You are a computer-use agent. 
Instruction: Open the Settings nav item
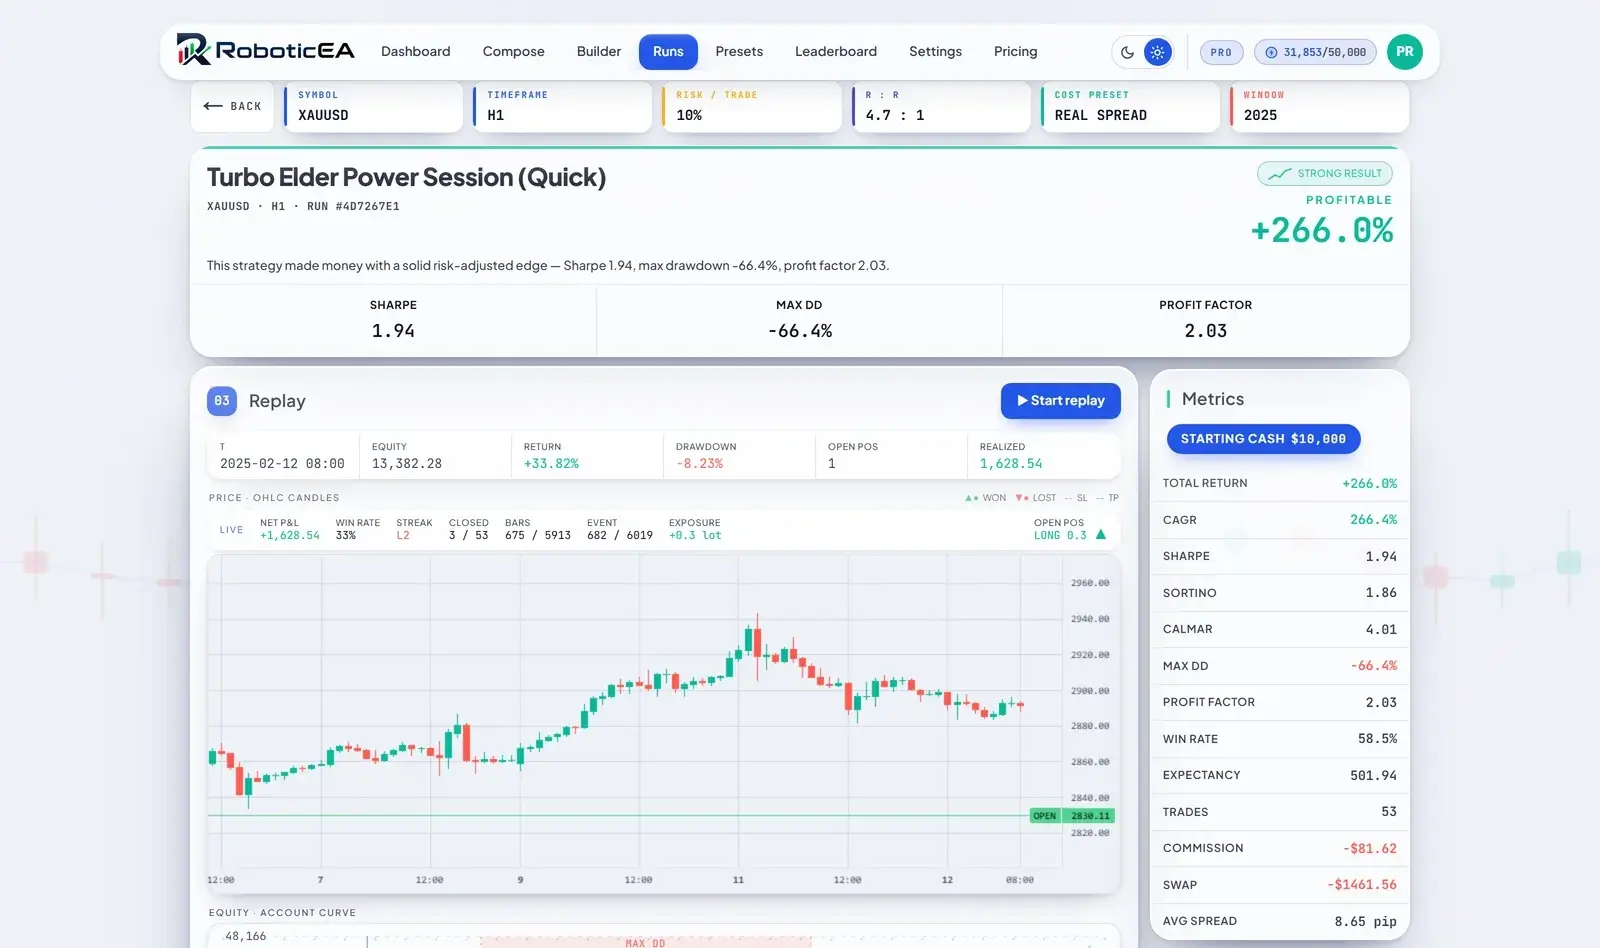pyautogui.click(x=935, y=51)
